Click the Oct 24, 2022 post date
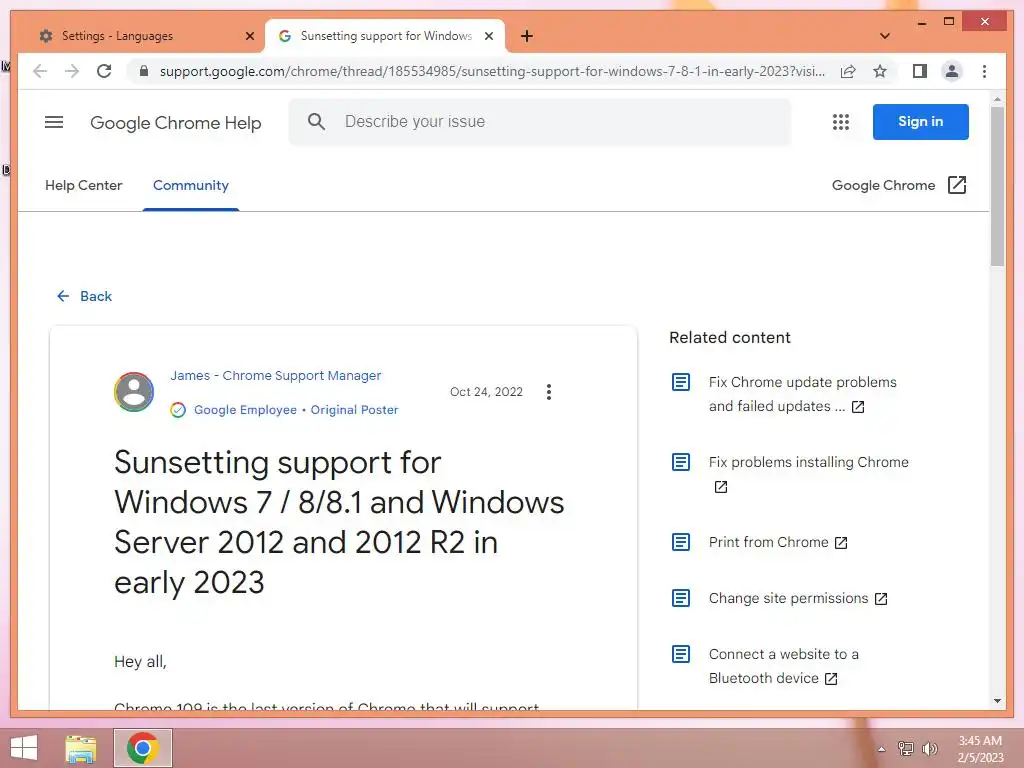Screen dimensions: 1024x768 pyautogui.click(x=486, y=392)
